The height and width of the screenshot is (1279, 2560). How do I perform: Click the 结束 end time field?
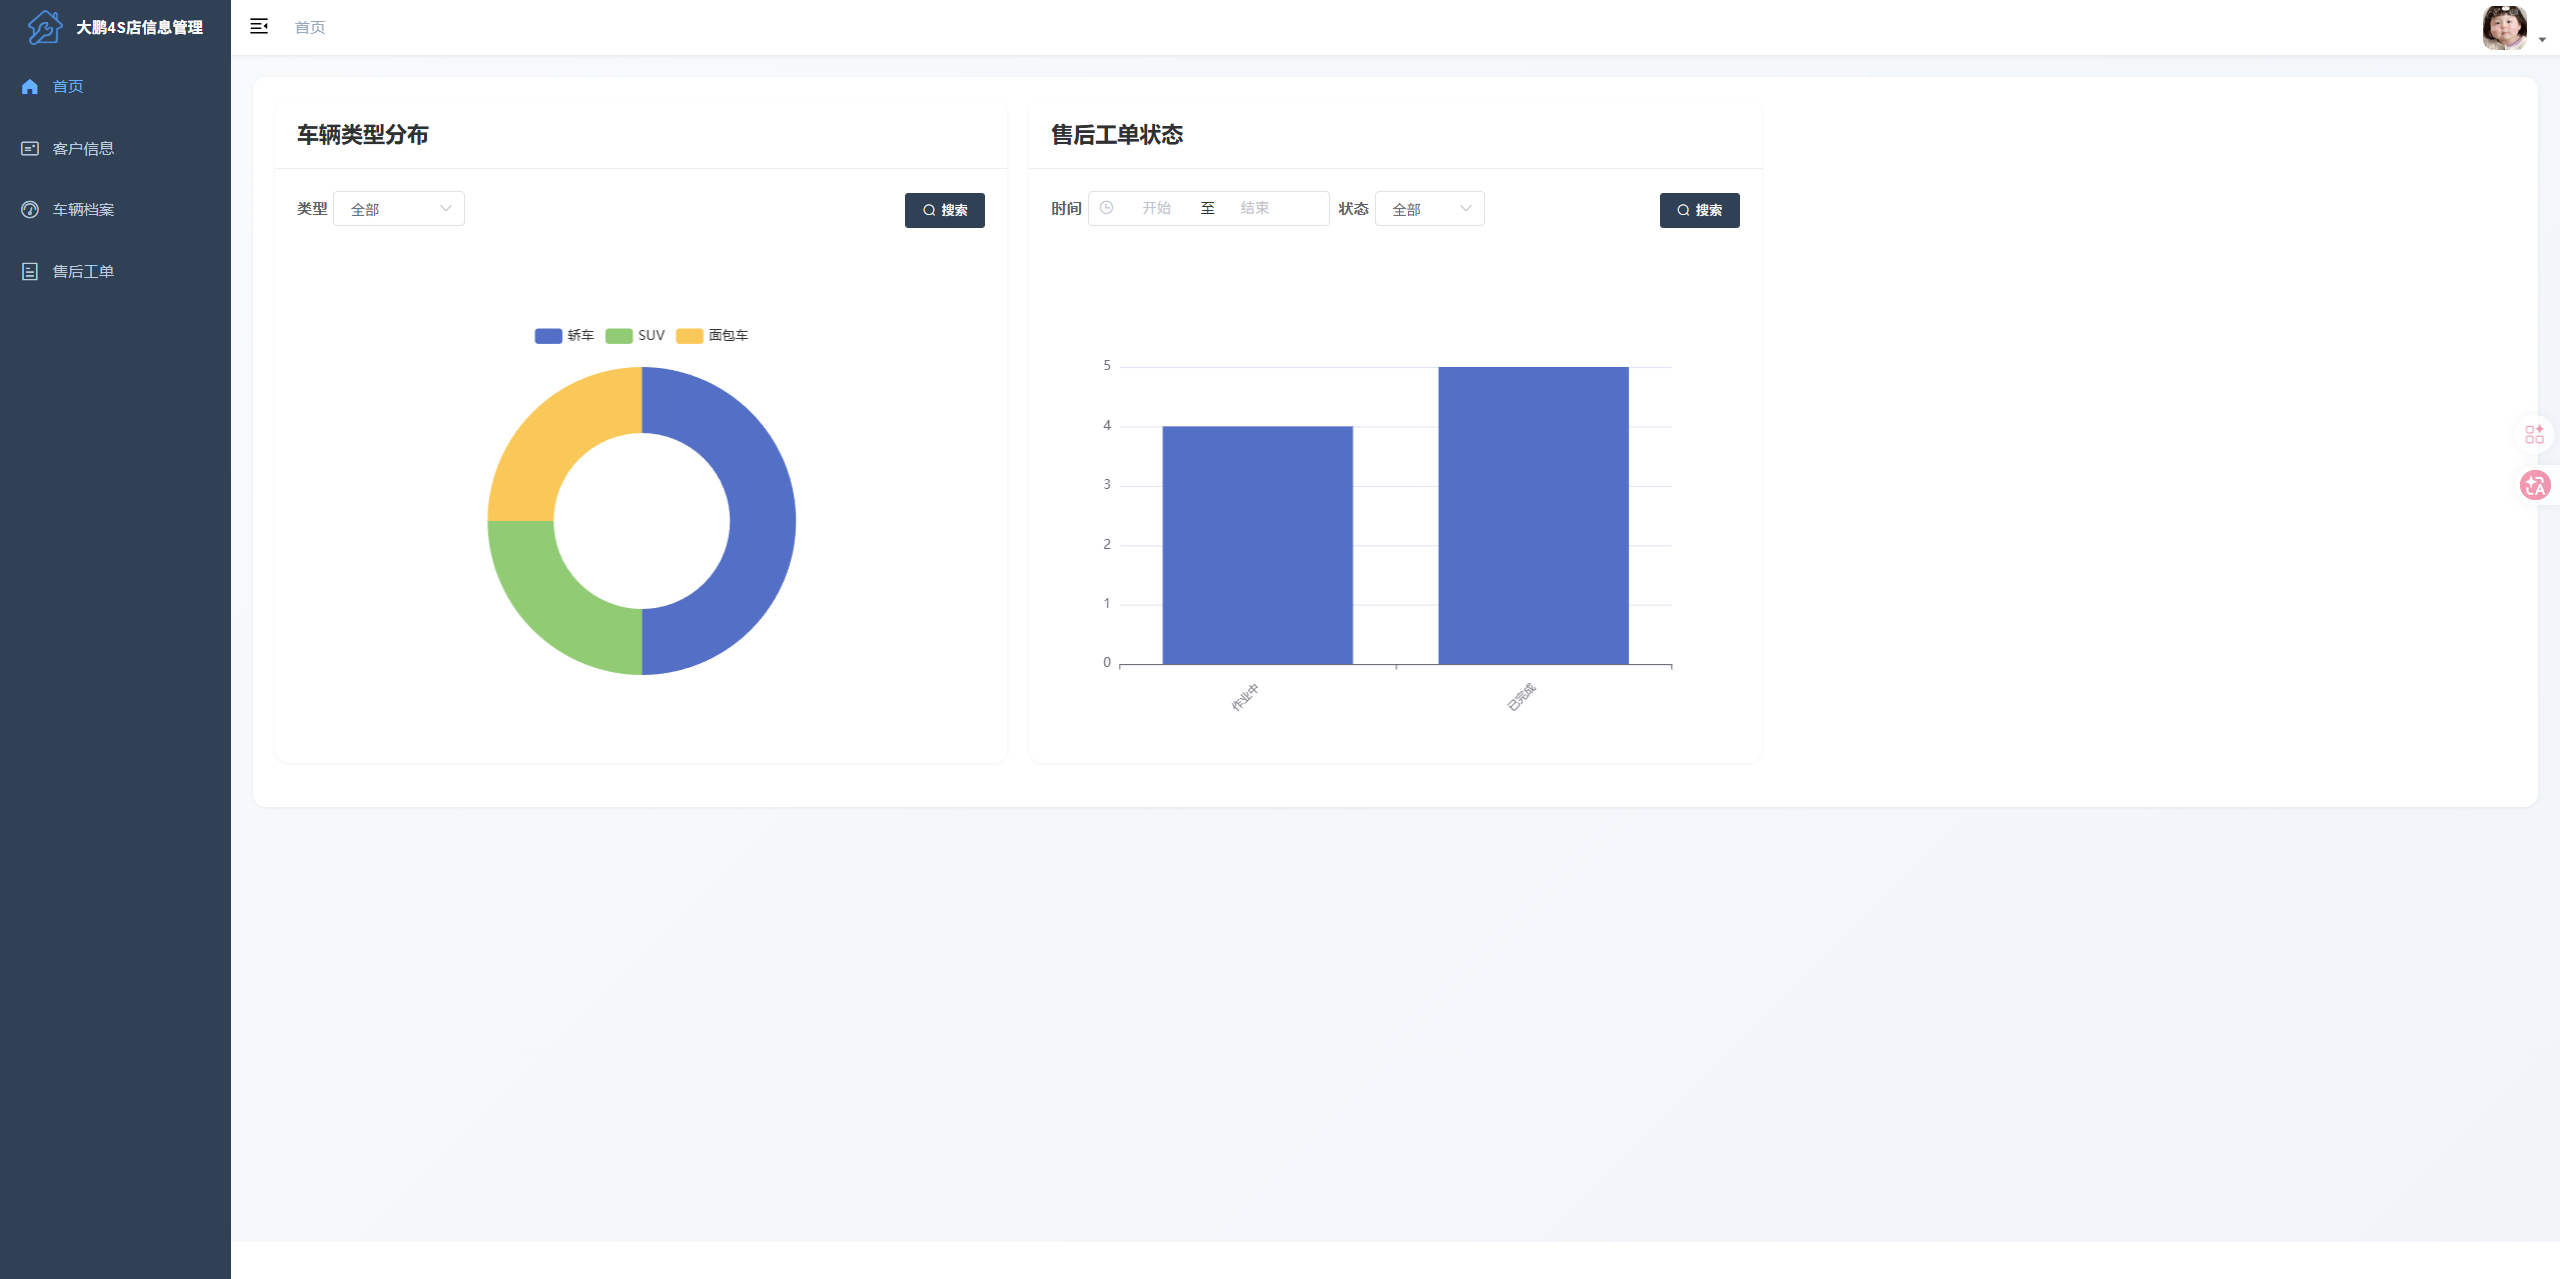click(x=1255, y=208)
